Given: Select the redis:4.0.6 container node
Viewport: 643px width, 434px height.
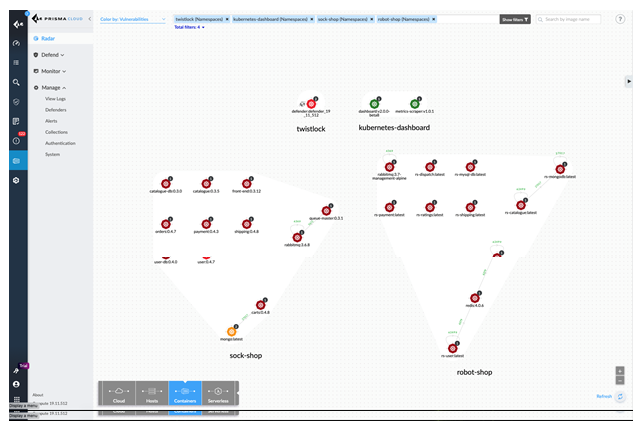Looking at the screenshot, I should click(x=474, y=297).
